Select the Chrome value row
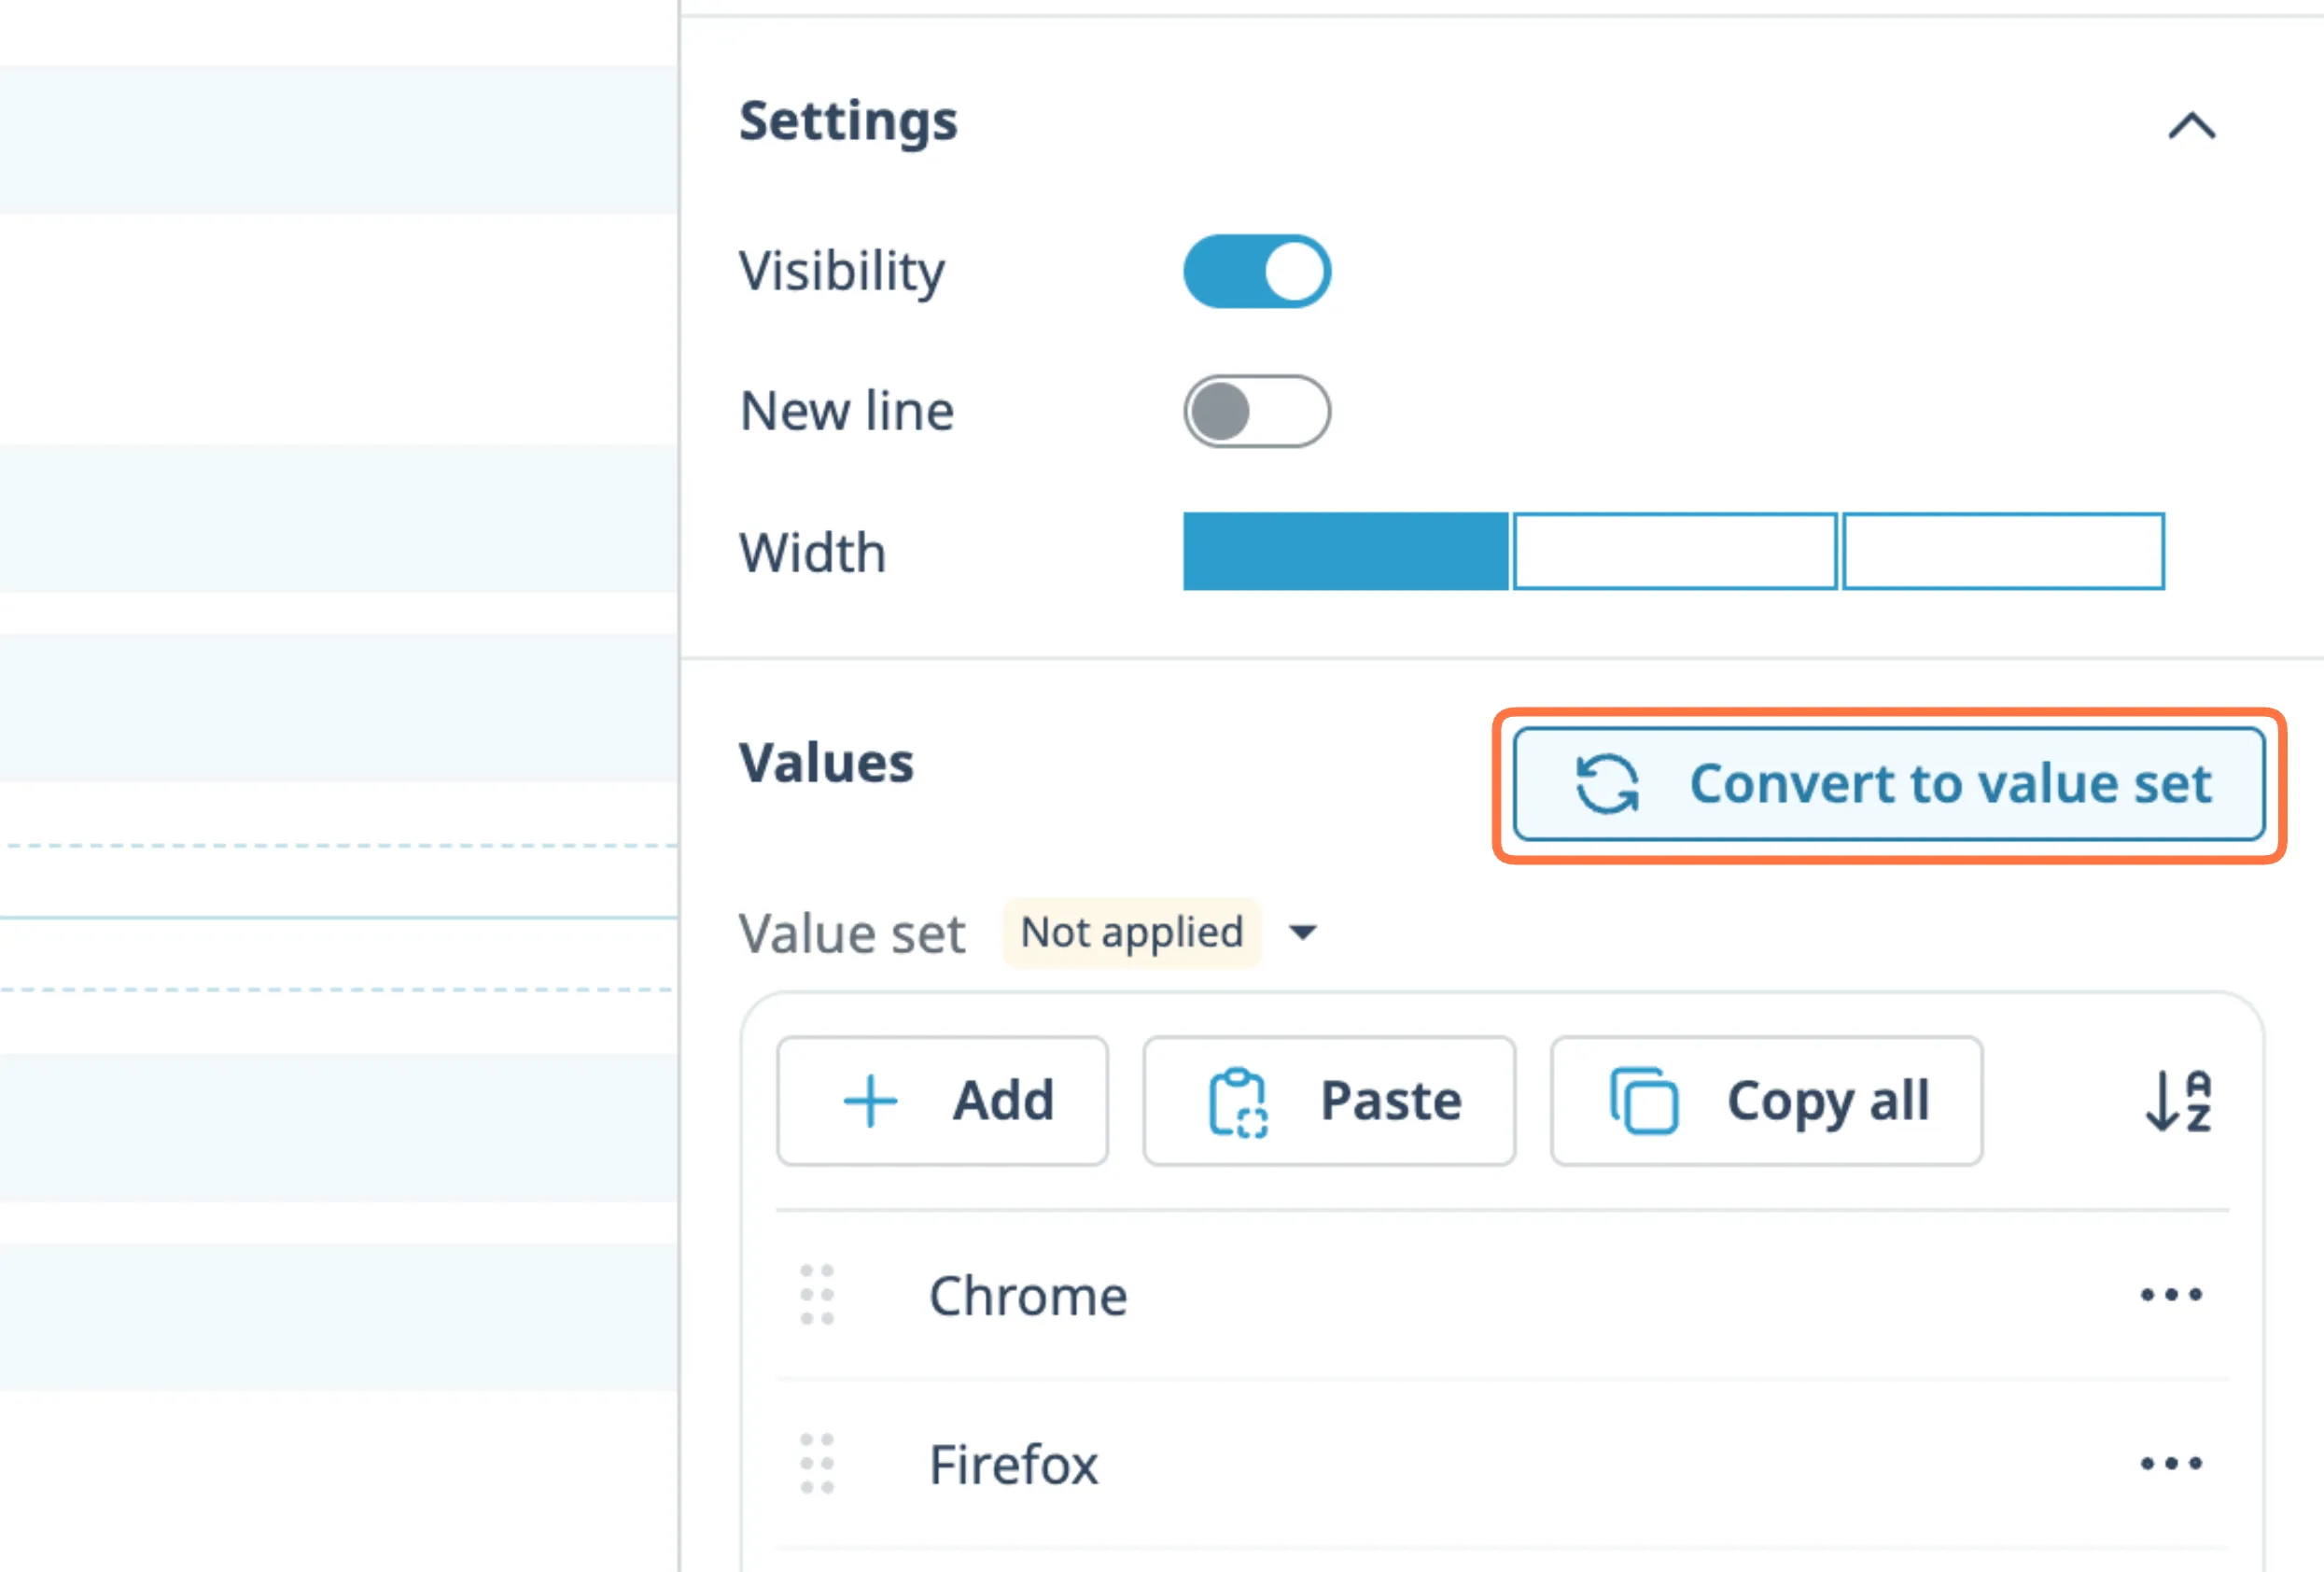 (x=1028, y=1295)
